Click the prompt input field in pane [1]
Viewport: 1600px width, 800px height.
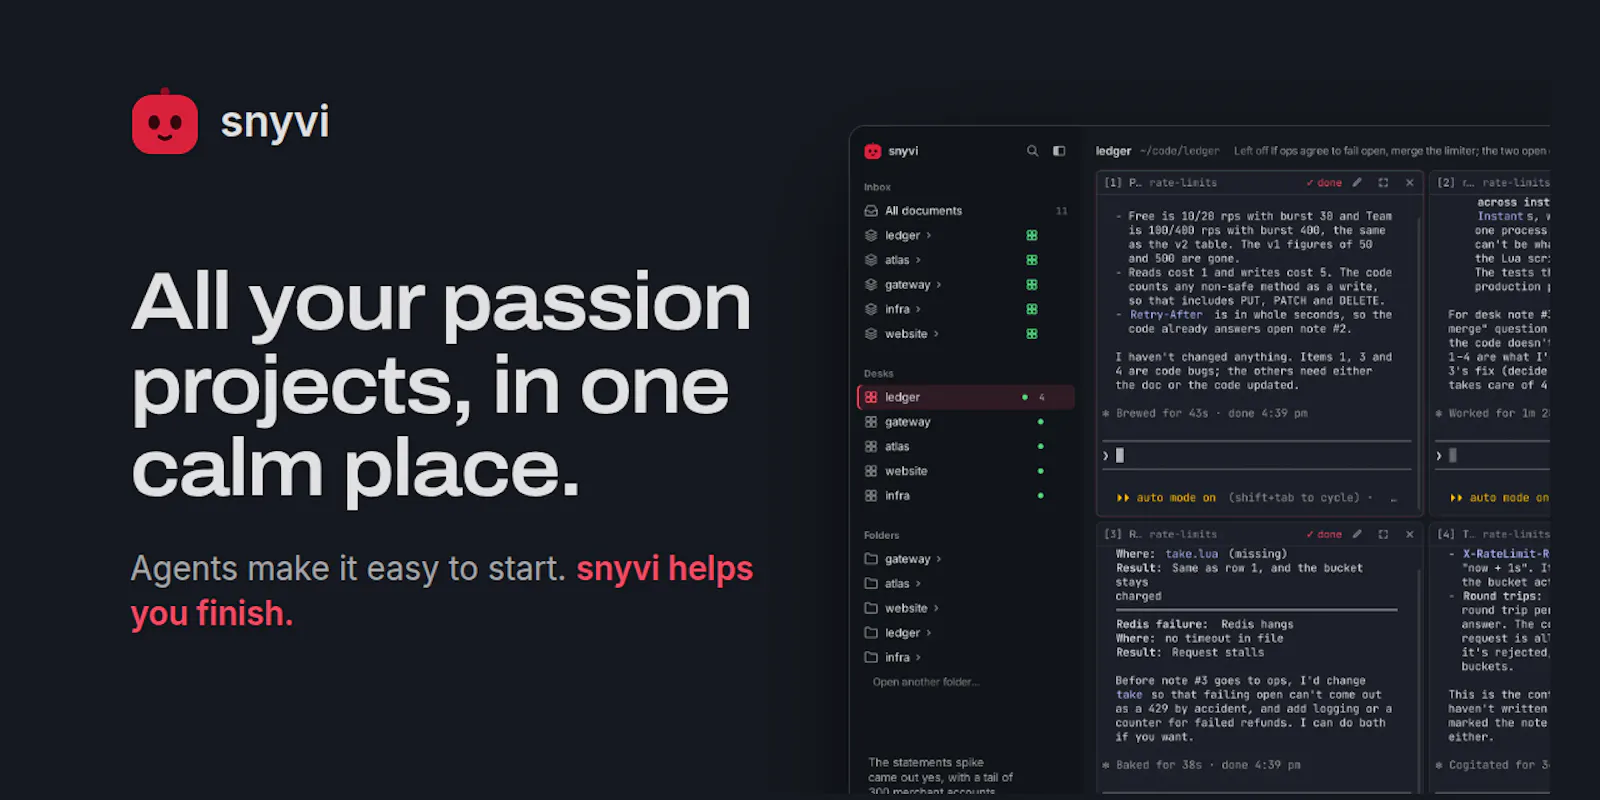click(x=1258, y=455)
